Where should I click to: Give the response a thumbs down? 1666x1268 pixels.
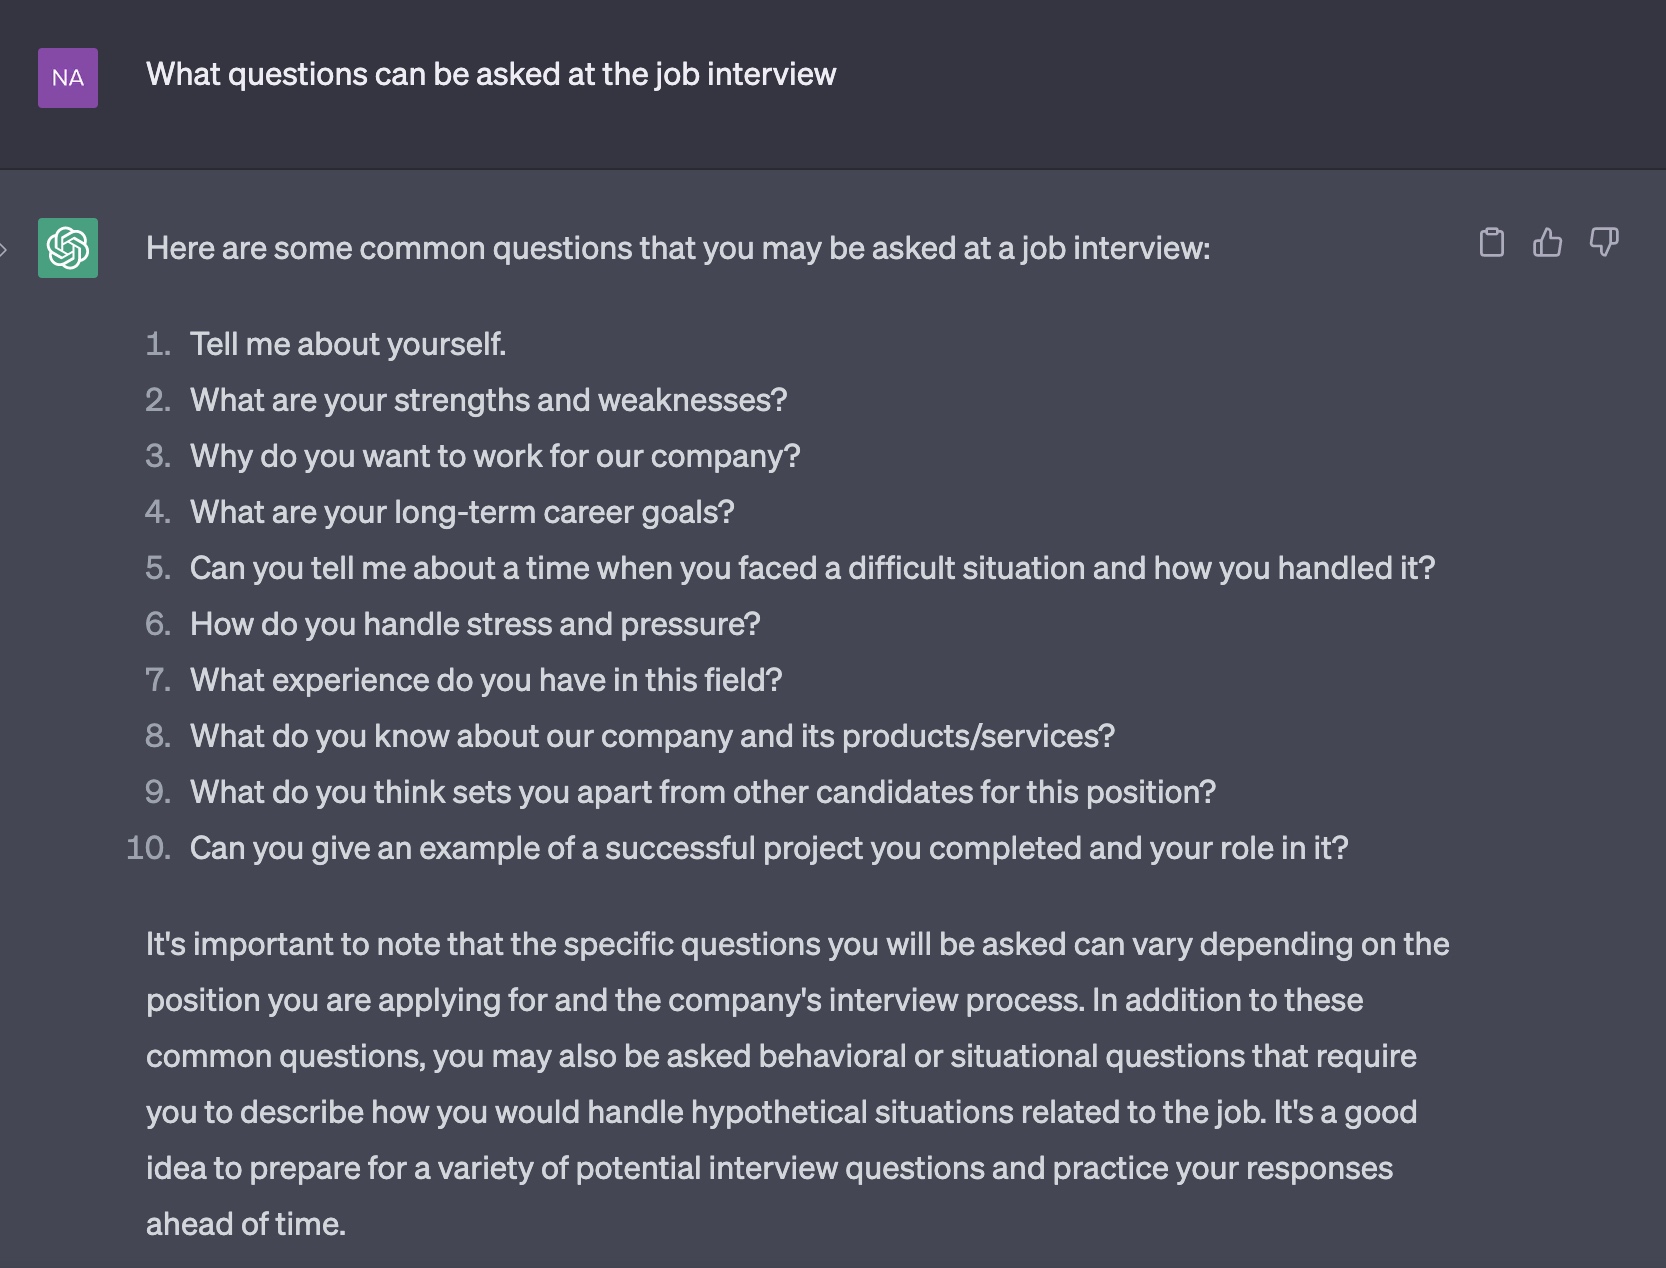click(1604, 243)
